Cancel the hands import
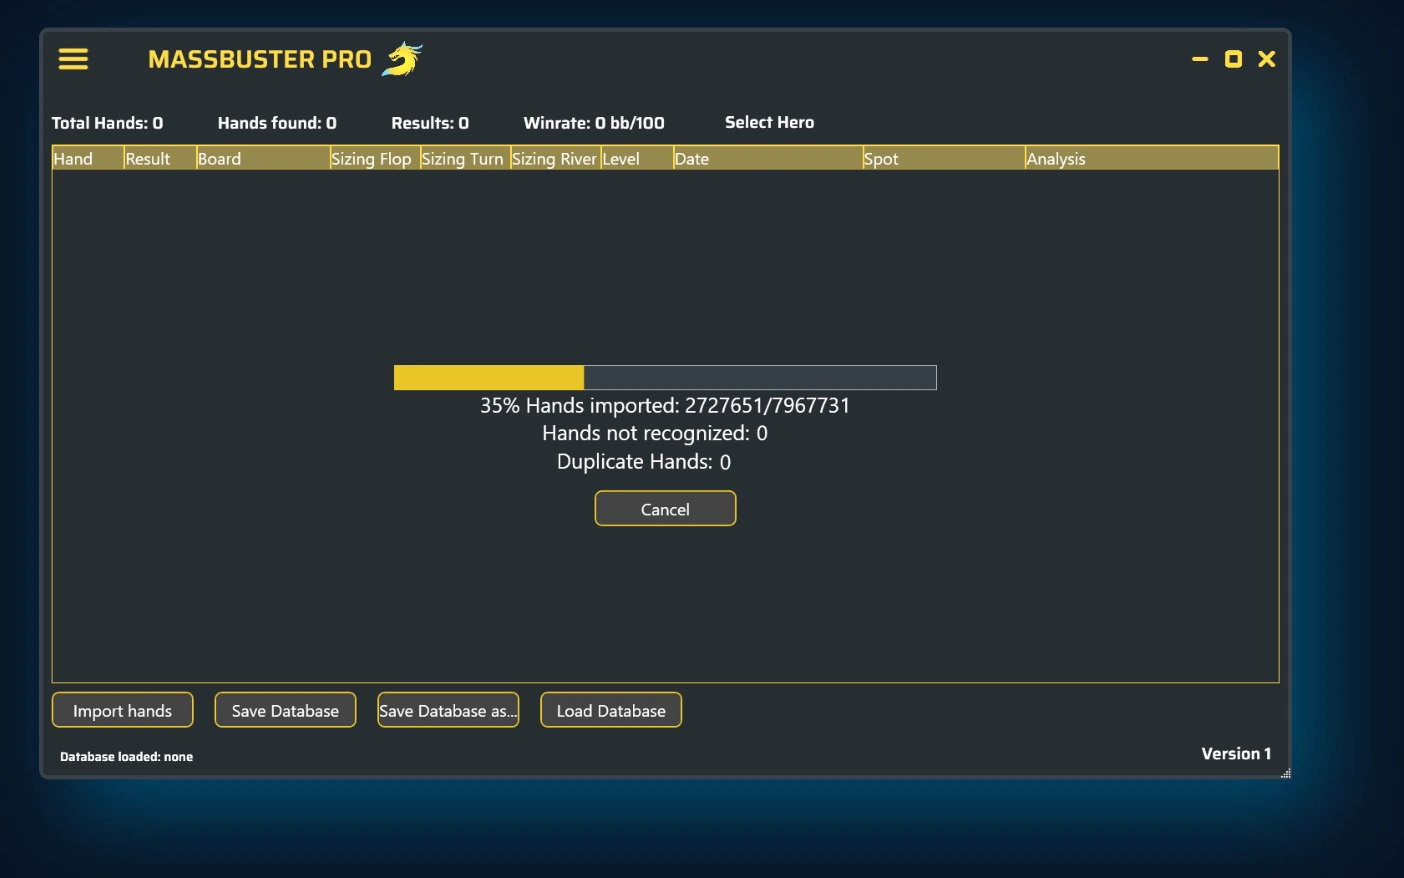 [x=665, y=508]
